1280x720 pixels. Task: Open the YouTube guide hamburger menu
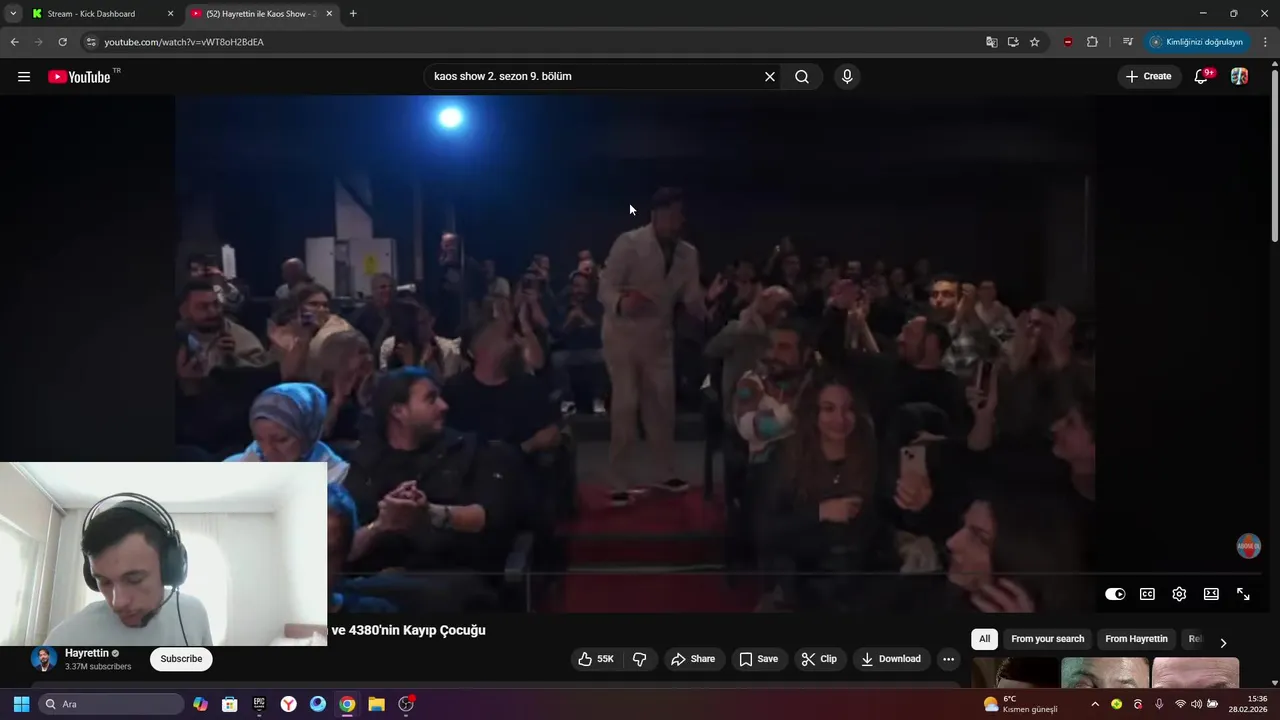(x=24, y=77)
